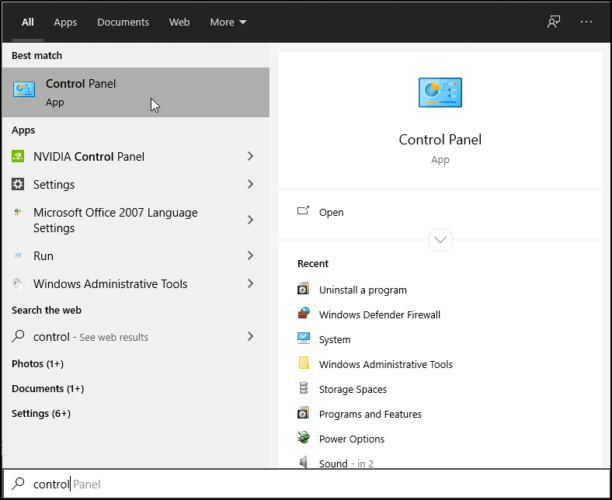Screen dimensions: 612x500
Task: Click the Windows Defender Firewall icon
Action: click(304, 314)
